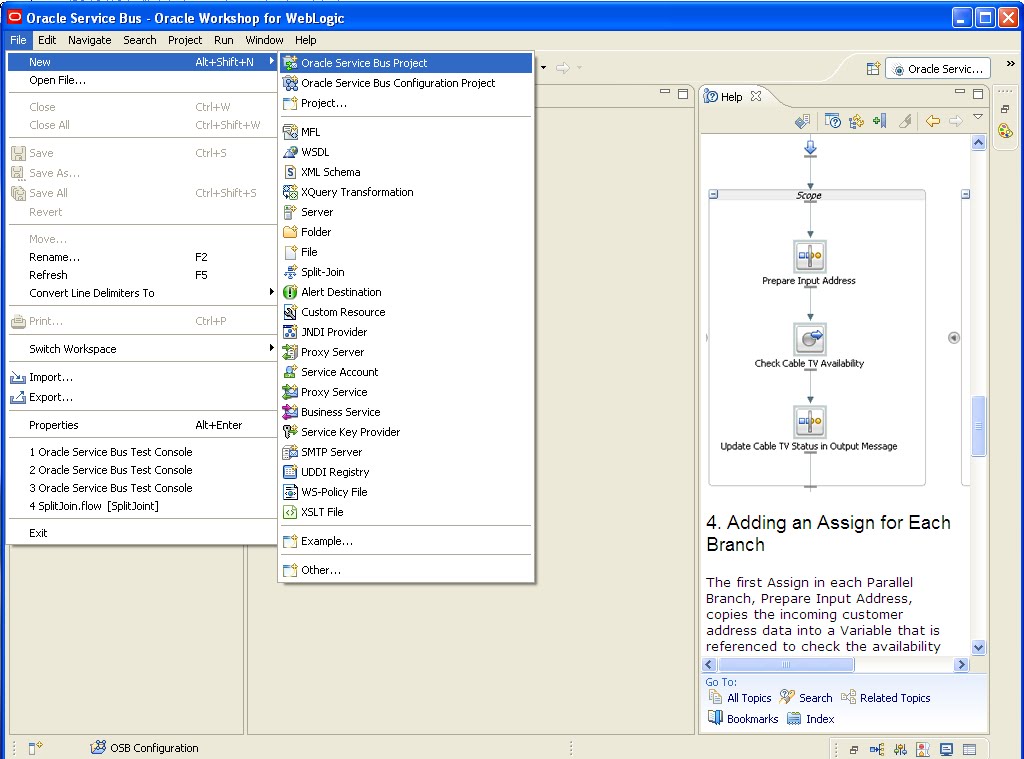Click the SMTP Server icon

click(290, 452)
